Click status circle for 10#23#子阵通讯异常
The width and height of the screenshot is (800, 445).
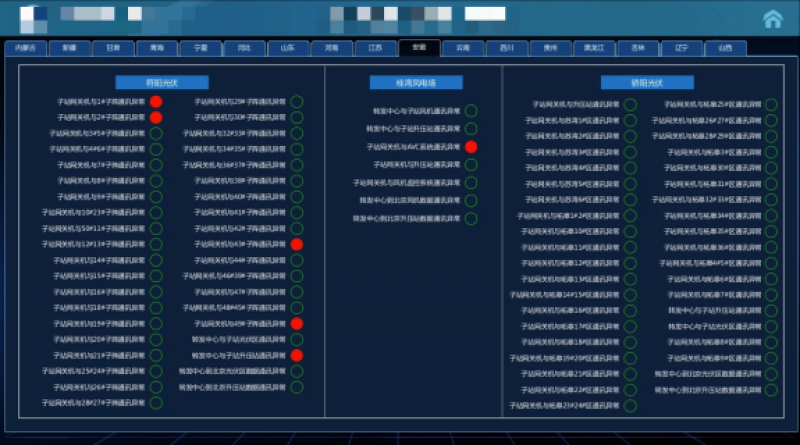point(156,212)
